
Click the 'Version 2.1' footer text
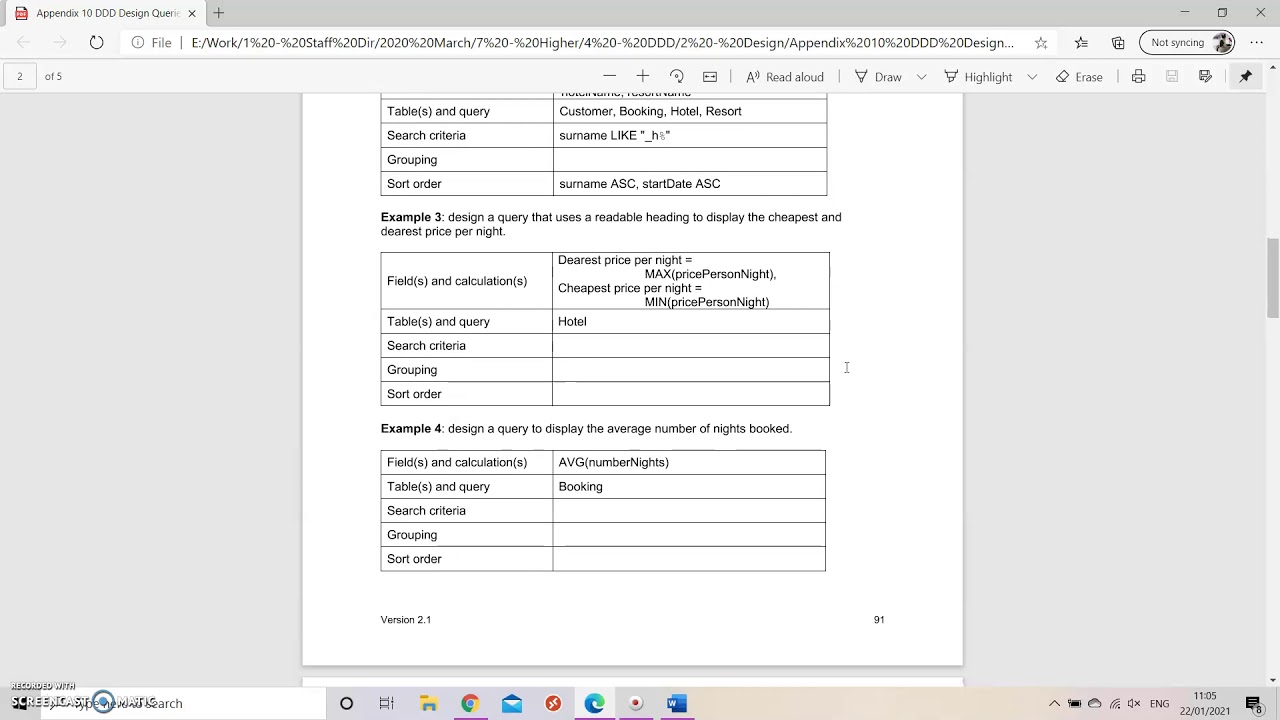coord(406,620)
